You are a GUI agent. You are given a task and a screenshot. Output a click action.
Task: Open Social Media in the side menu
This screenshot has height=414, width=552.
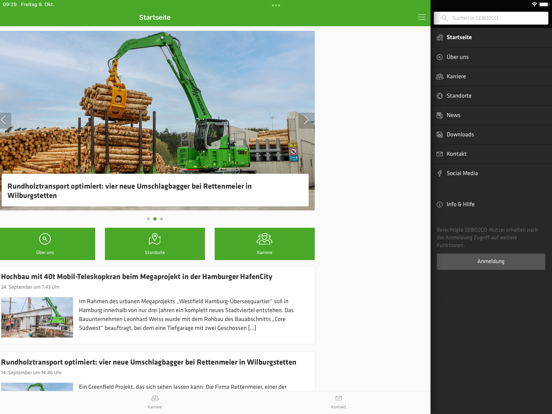[x=491, y=173]
